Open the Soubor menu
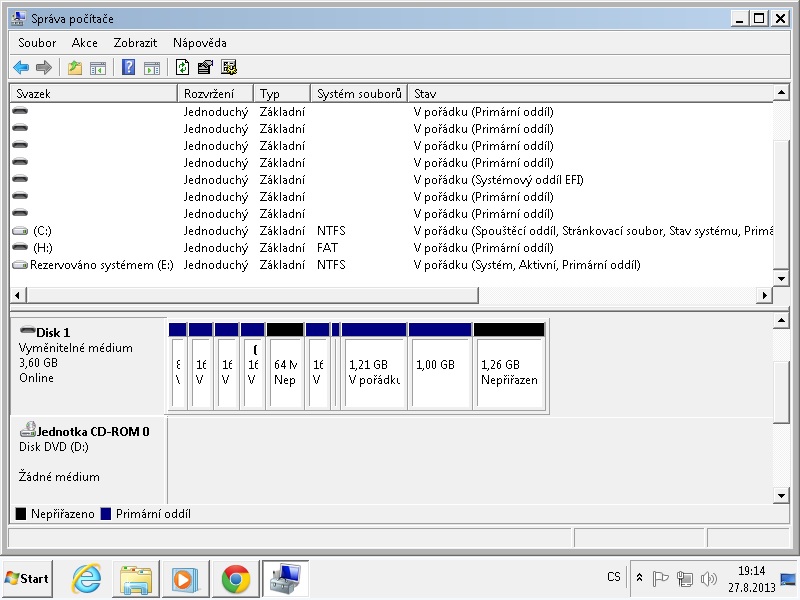This screenshot has width=800, height=600. point(37,43)
